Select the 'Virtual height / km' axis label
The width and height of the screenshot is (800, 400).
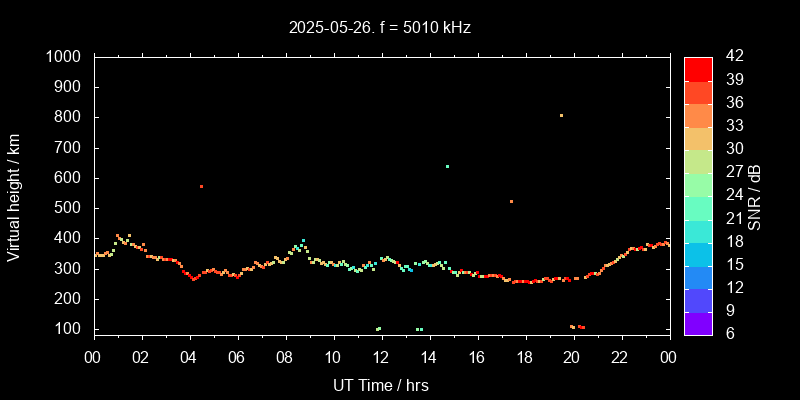pyautogui.click(x=14, y=194)
